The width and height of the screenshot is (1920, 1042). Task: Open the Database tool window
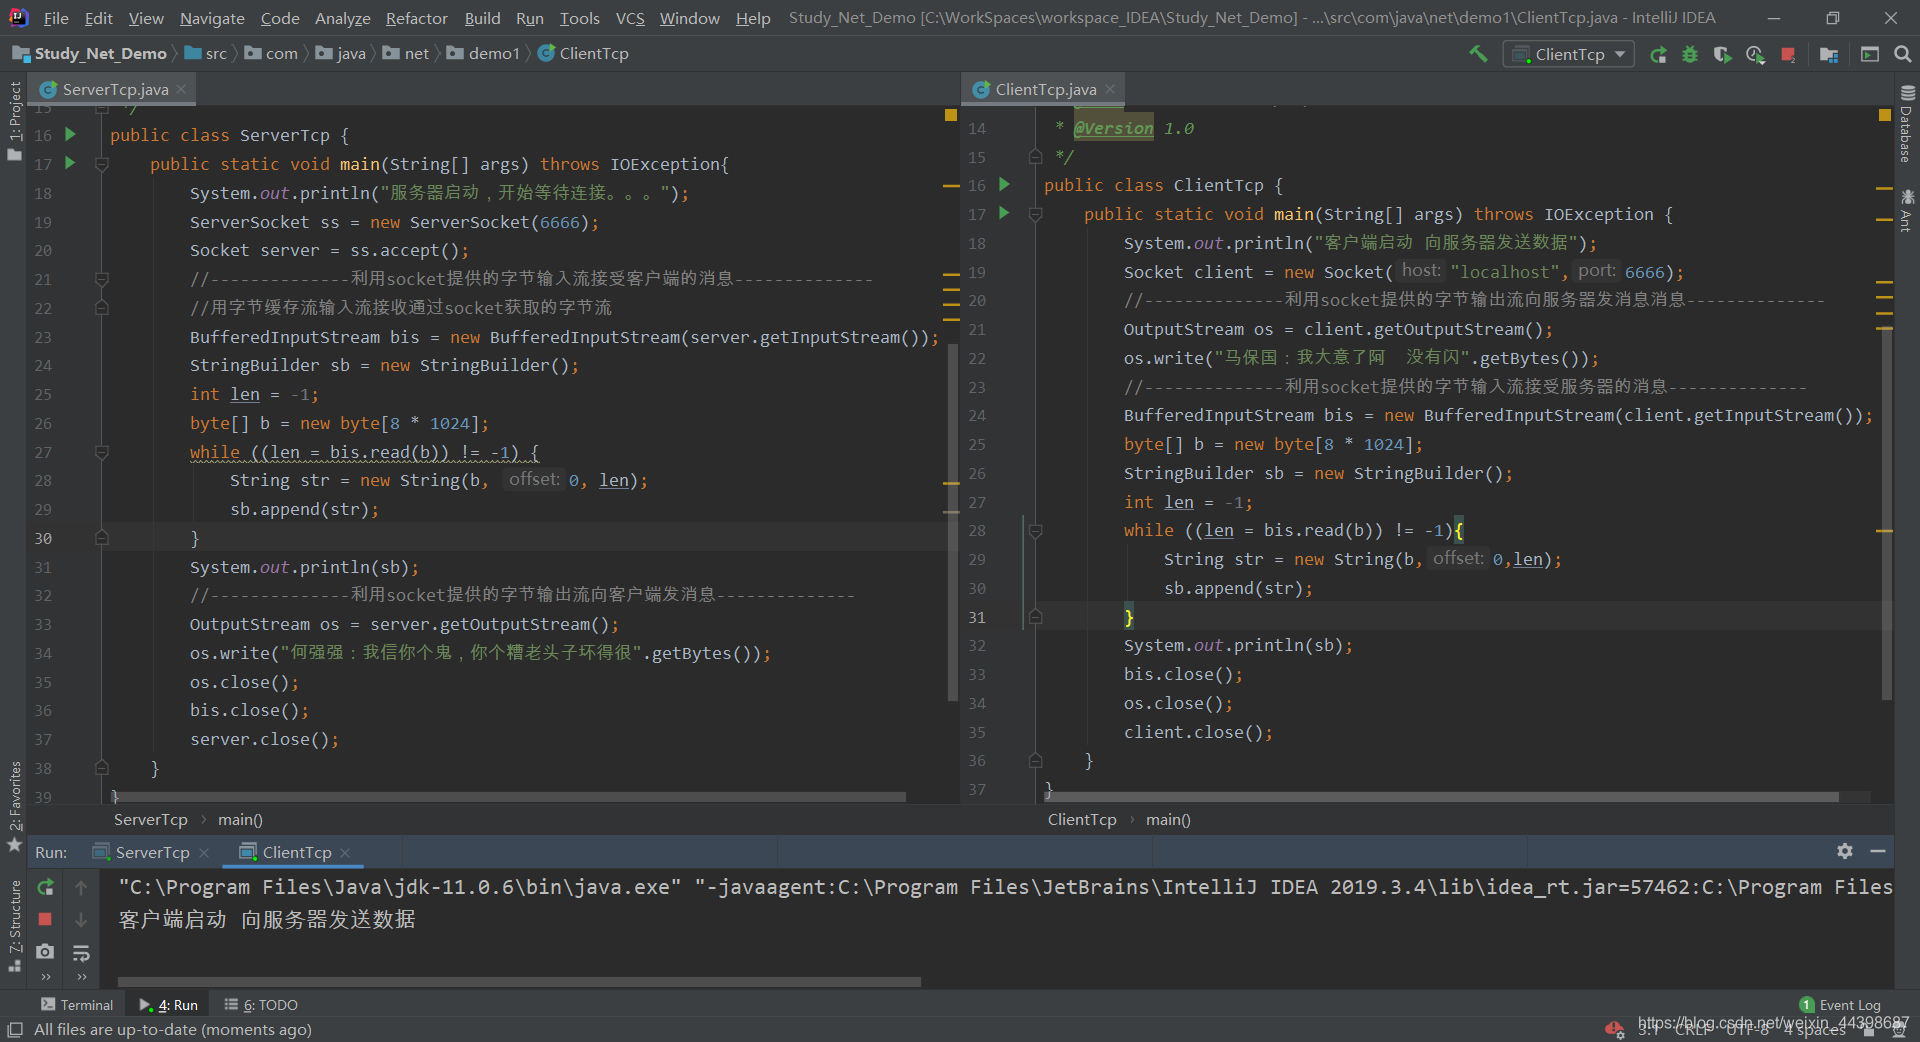click(x=1907, y=123)
